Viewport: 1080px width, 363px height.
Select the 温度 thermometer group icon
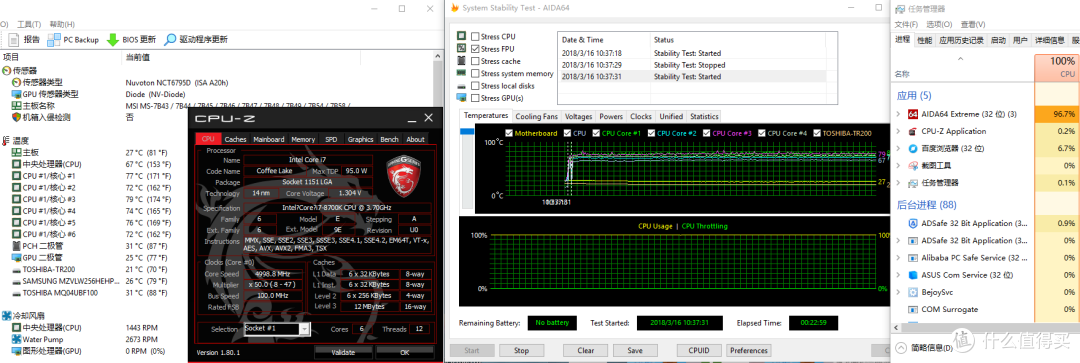tap(6, 141)
